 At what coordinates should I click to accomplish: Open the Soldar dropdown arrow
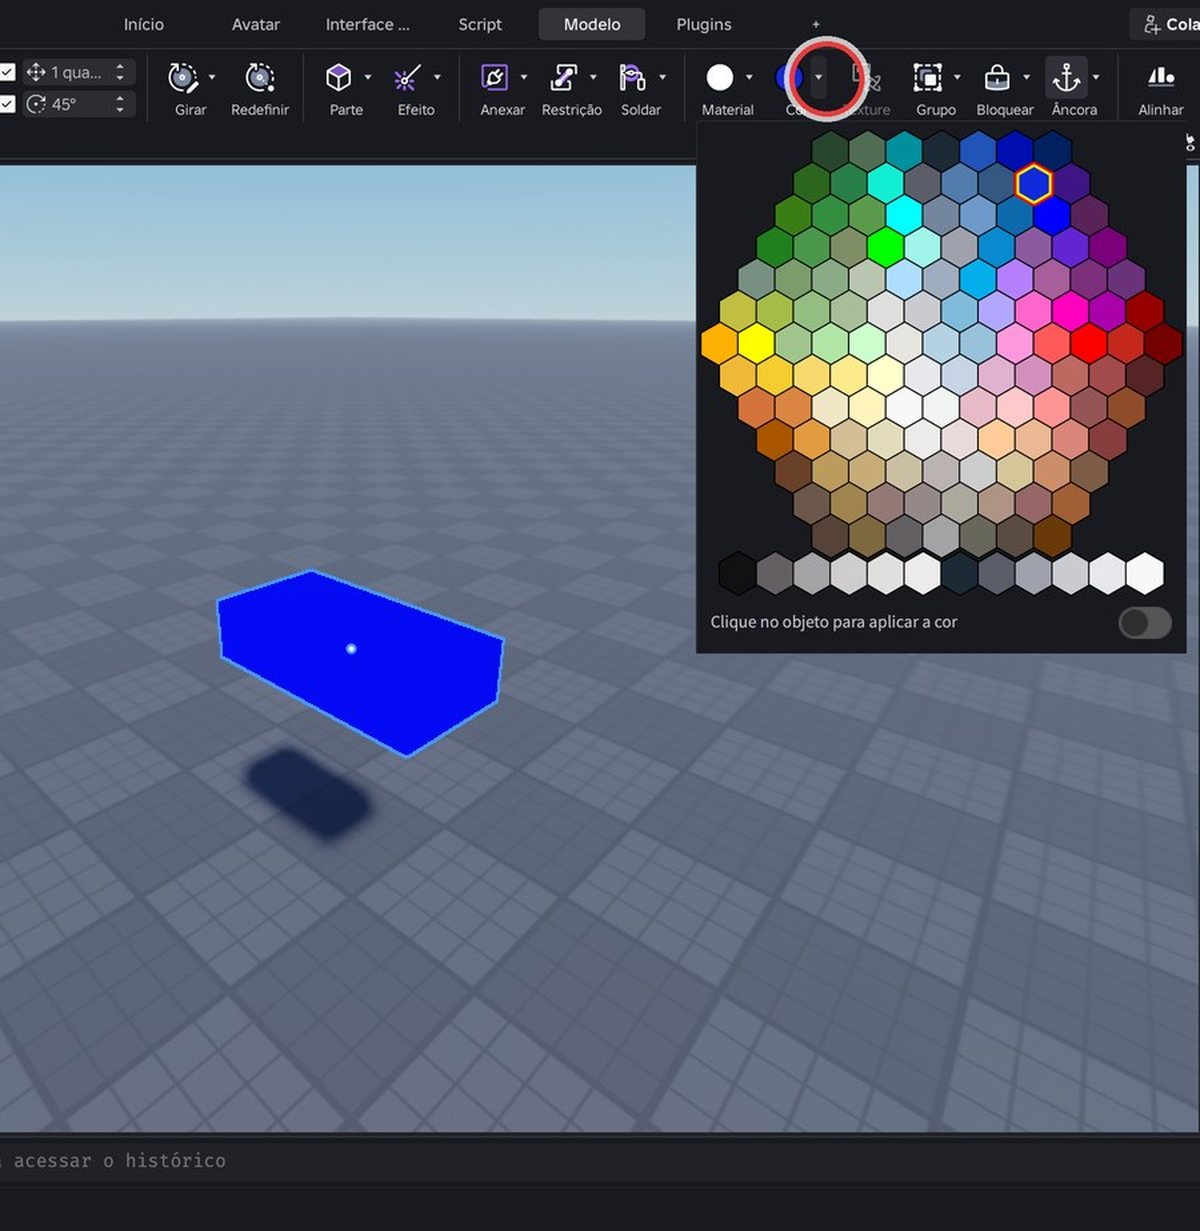[x=662, y=77]
